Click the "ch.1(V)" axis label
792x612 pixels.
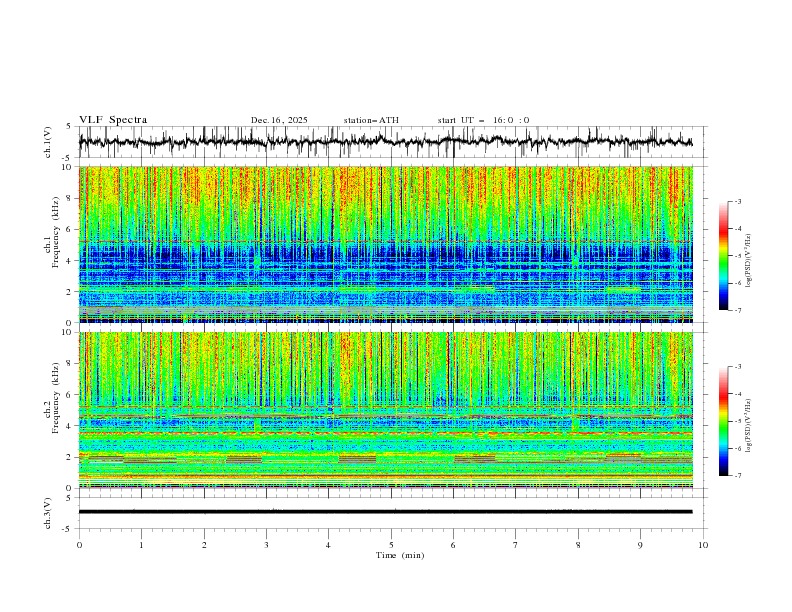48,142
